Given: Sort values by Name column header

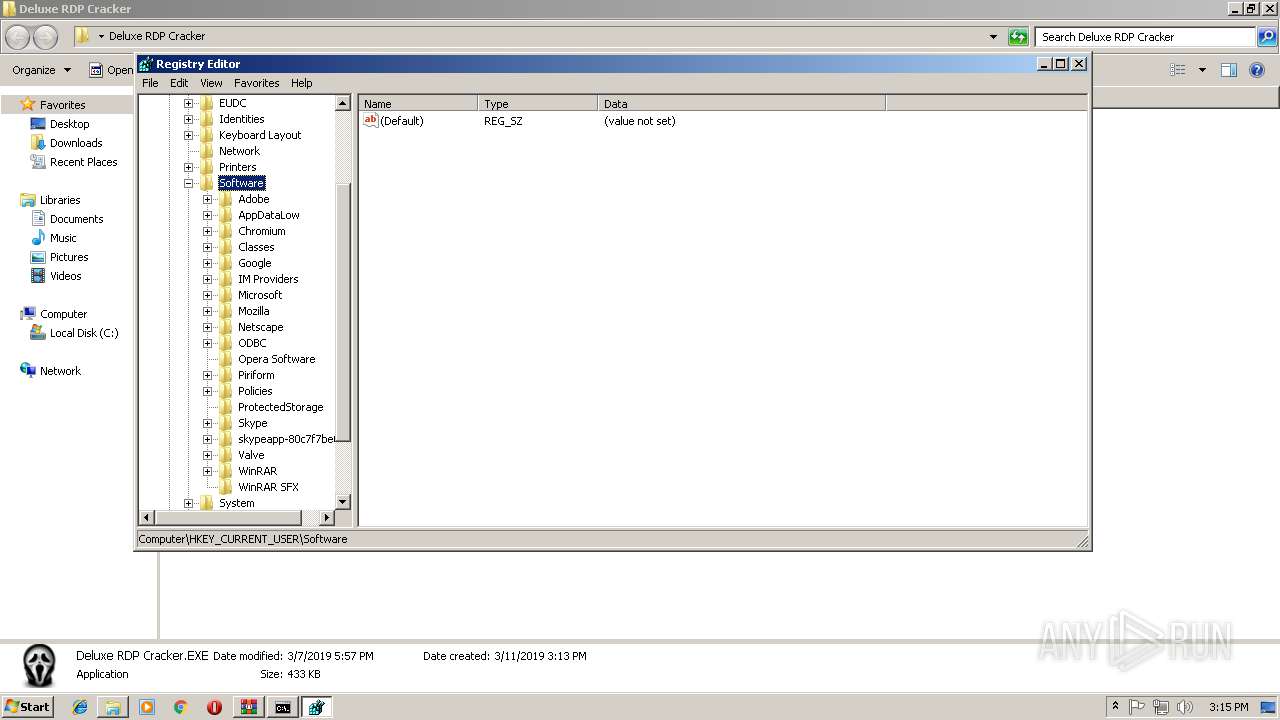Looking at the screenshot, I should (418, 103).
